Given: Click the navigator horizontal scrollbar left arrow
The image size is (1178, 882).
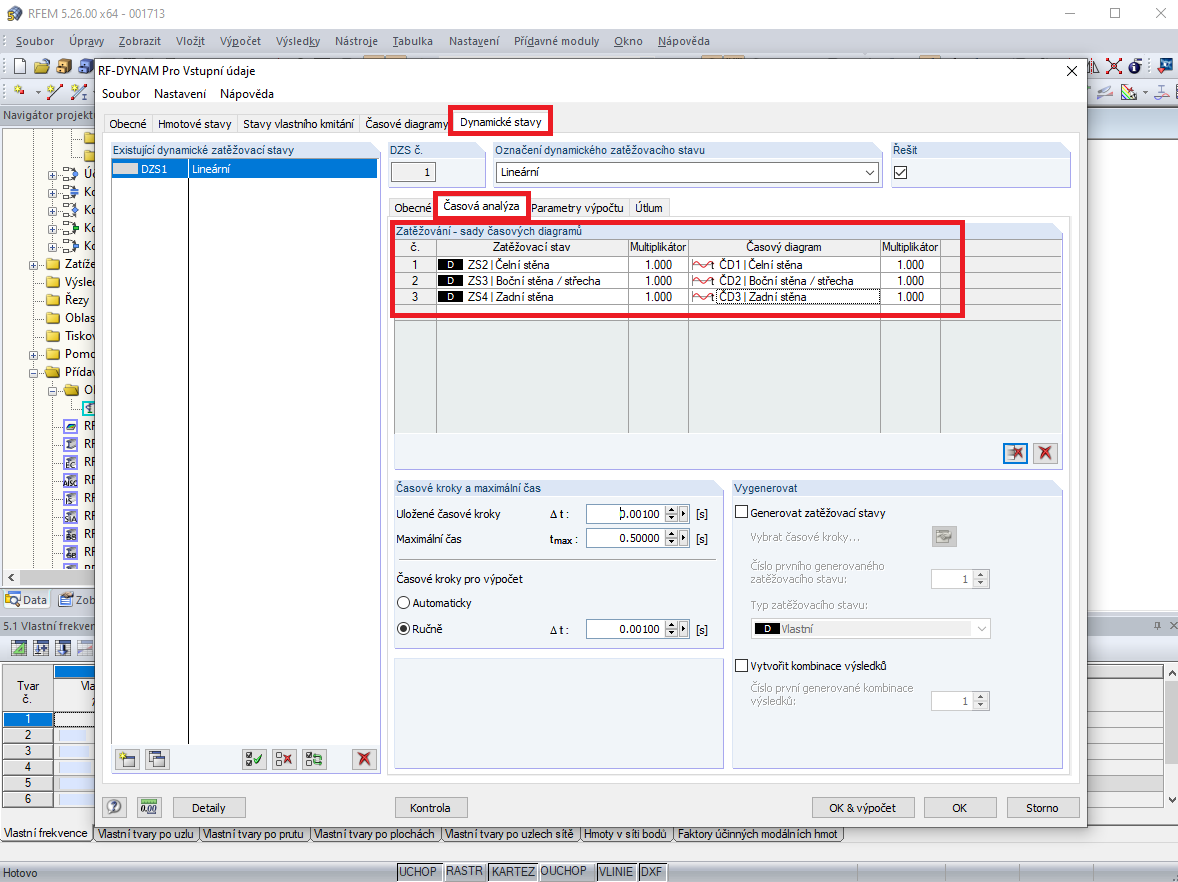Looking at the screenshot, I should pyautogui.click(x=11, y=577).
